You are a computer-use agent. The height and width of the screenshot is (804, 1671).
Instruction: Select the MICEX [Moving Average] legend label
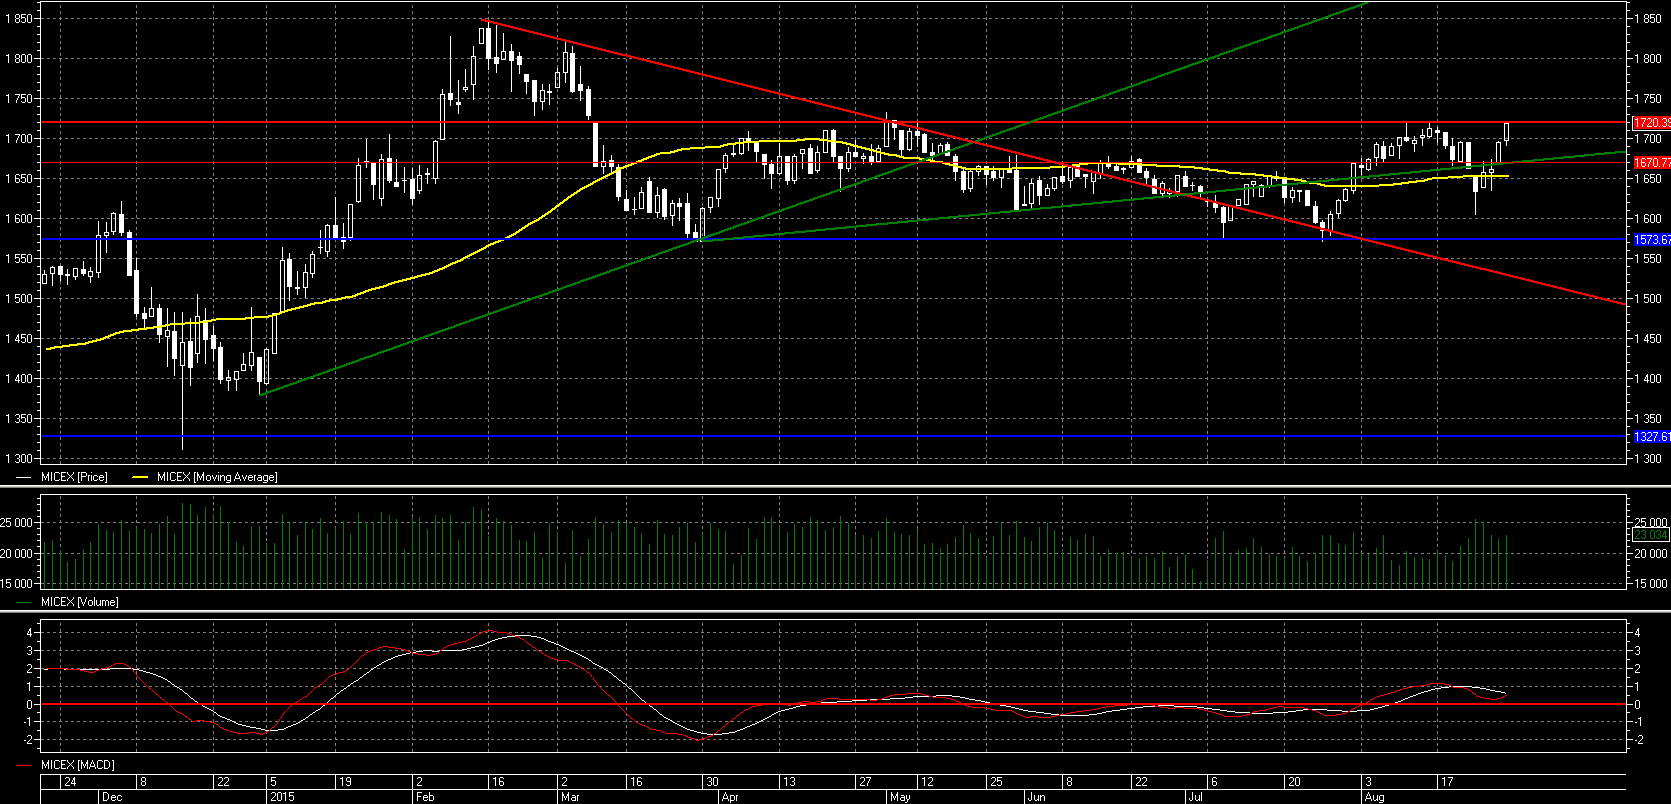(217, 477)
